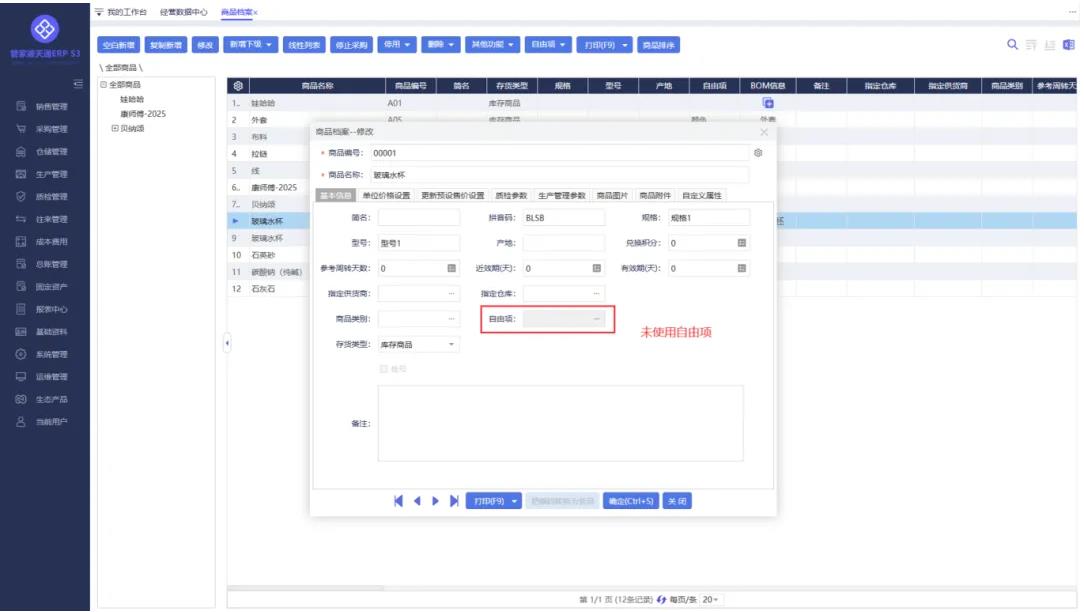
Task: Click the search magnifier icon in toolbar
Action: [x=1013, y=45]
